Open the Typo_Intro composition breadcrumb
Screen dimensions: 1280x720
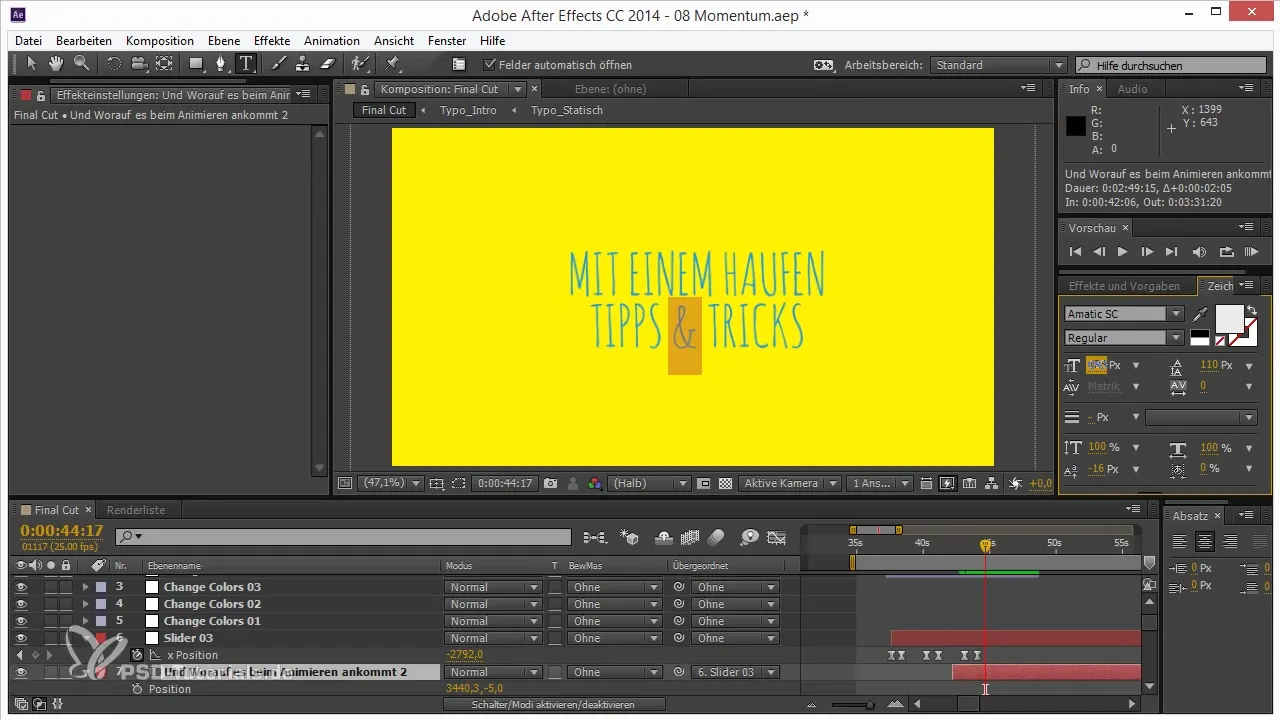click(x=468, y=110)
